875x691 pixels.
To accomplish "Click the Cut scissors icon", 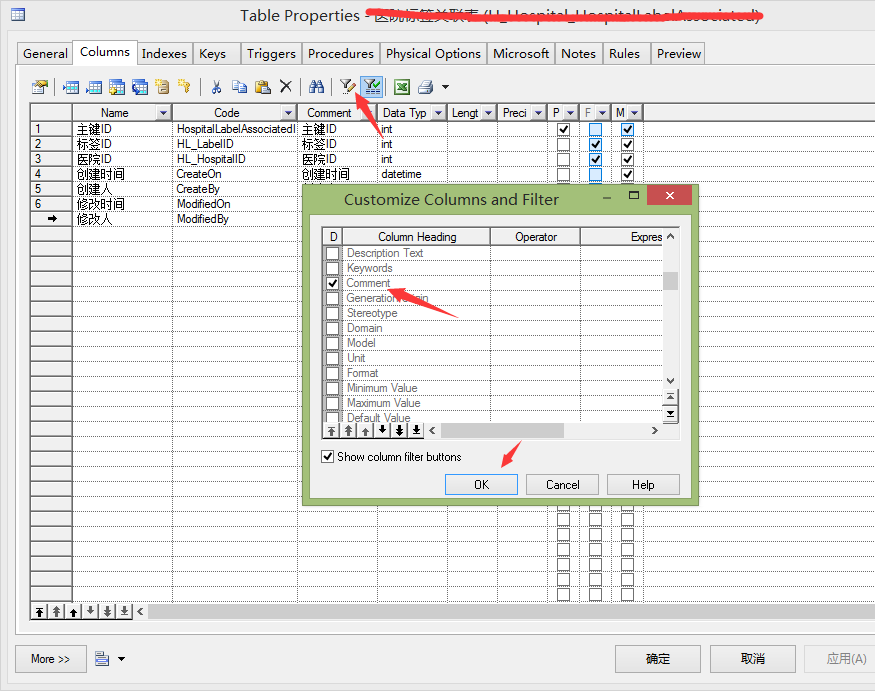I will (216, 87).
